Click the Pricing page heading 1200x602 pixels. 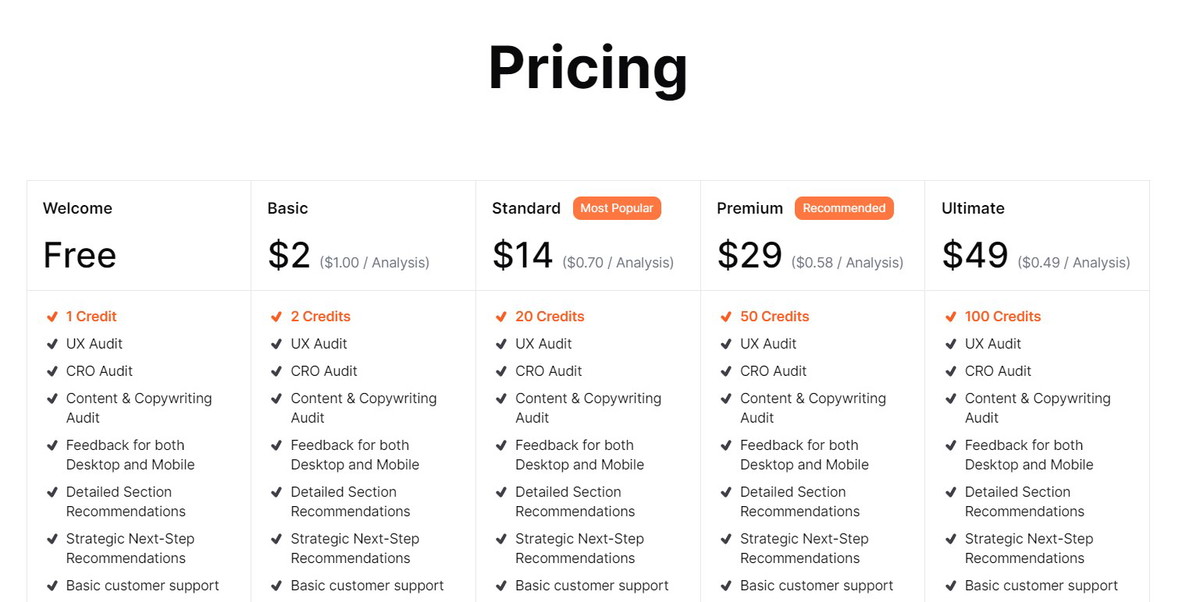pos(588,67)
